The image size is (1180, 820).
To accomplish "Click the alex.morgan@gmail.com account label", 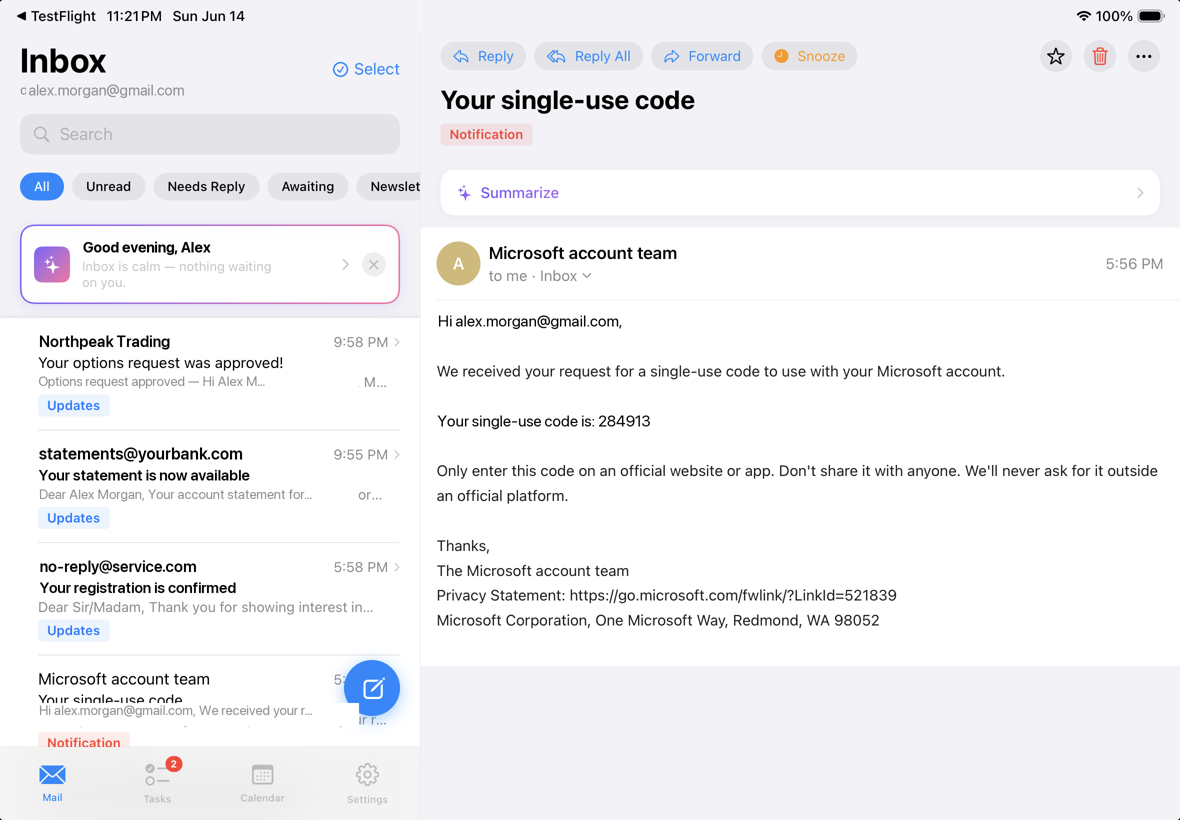I will [x=106, y=91].
